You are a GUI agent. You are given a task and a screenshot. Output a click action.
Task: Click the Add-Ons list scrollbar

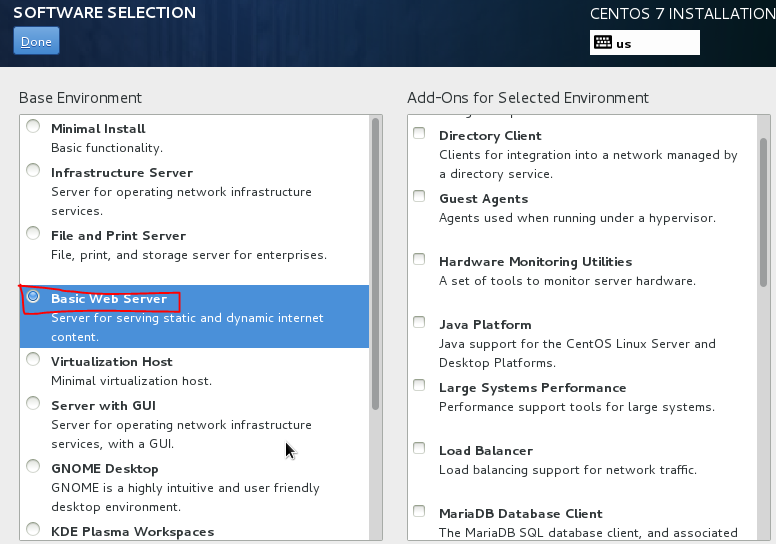763,212
